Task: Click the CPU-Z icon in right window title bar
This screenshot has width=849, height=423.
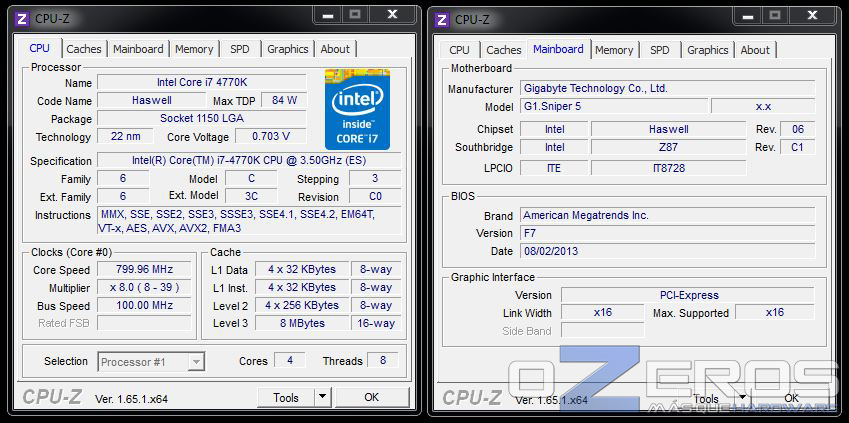Action: tap(442, 20)
